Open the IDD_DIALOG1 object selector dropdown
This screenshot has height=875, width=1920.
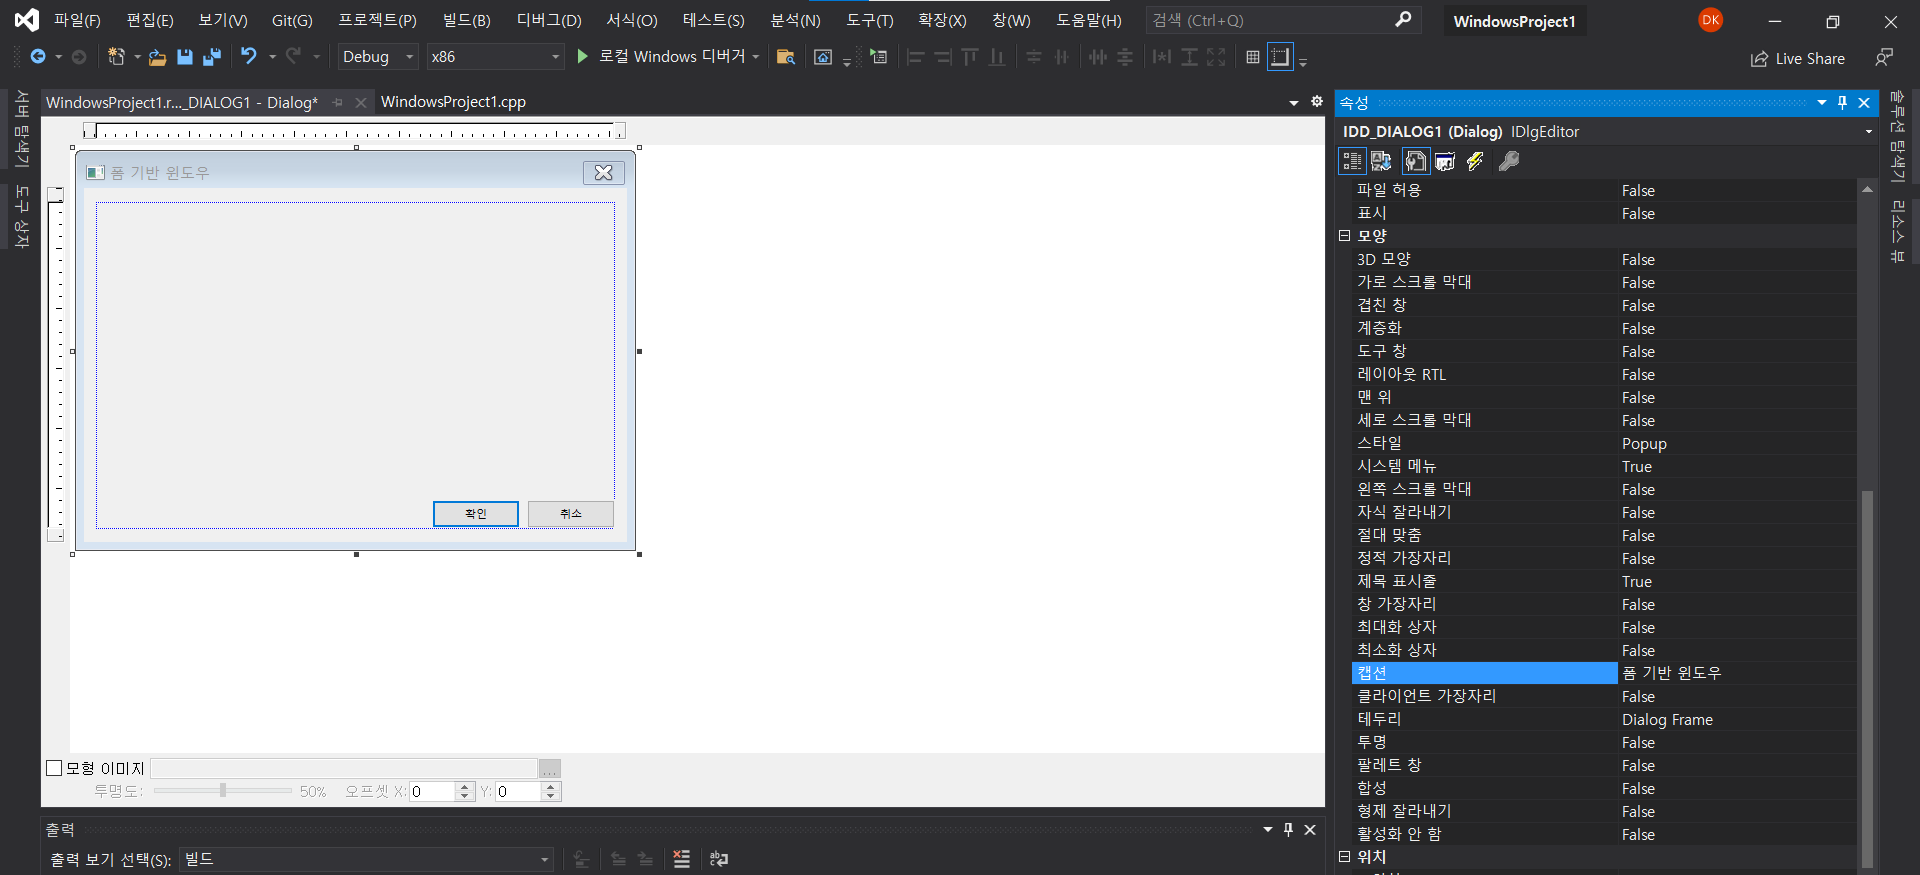pos(1868,132)
